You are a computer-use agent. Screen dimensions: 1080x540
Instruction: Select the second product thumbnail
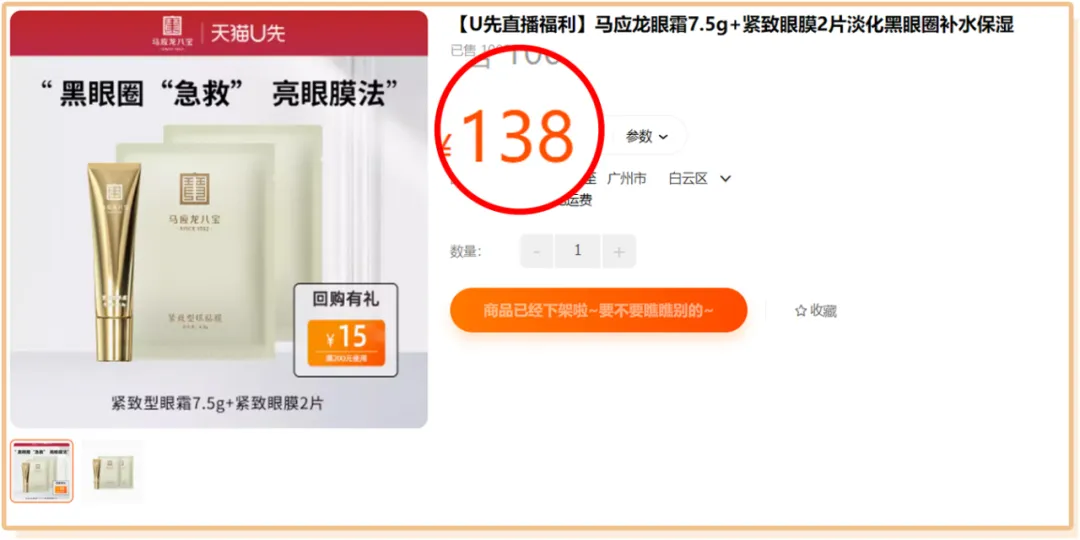pos(113,471)
